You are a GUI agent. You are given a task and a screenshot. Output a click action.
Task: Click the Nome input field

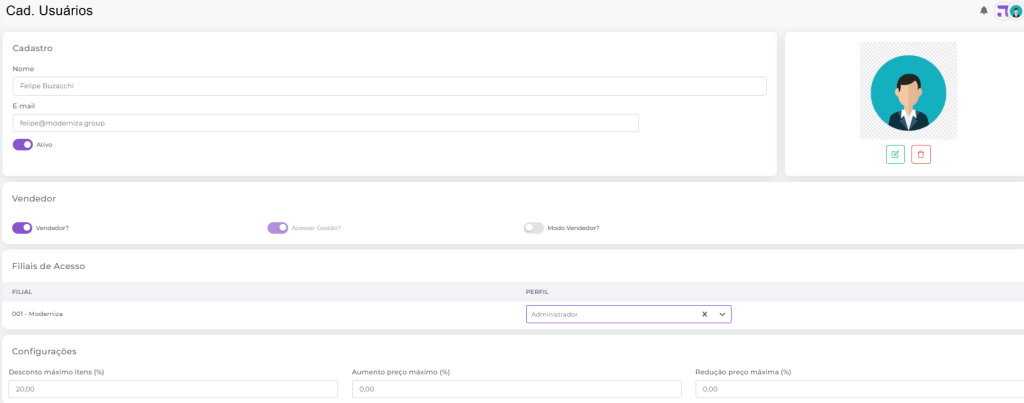(x=389, y=86)
